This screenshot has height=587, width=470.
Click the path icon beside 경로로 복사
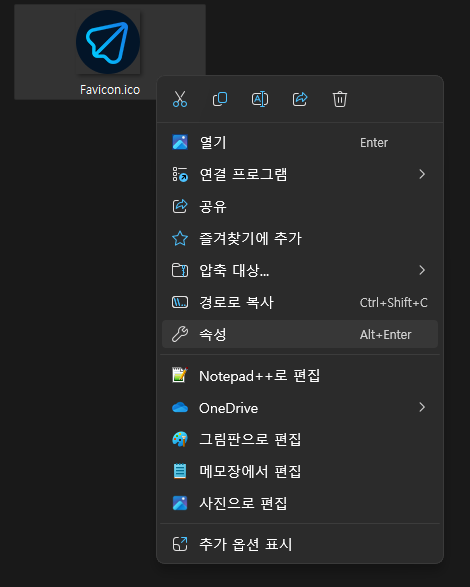click(x=180, y=302)
